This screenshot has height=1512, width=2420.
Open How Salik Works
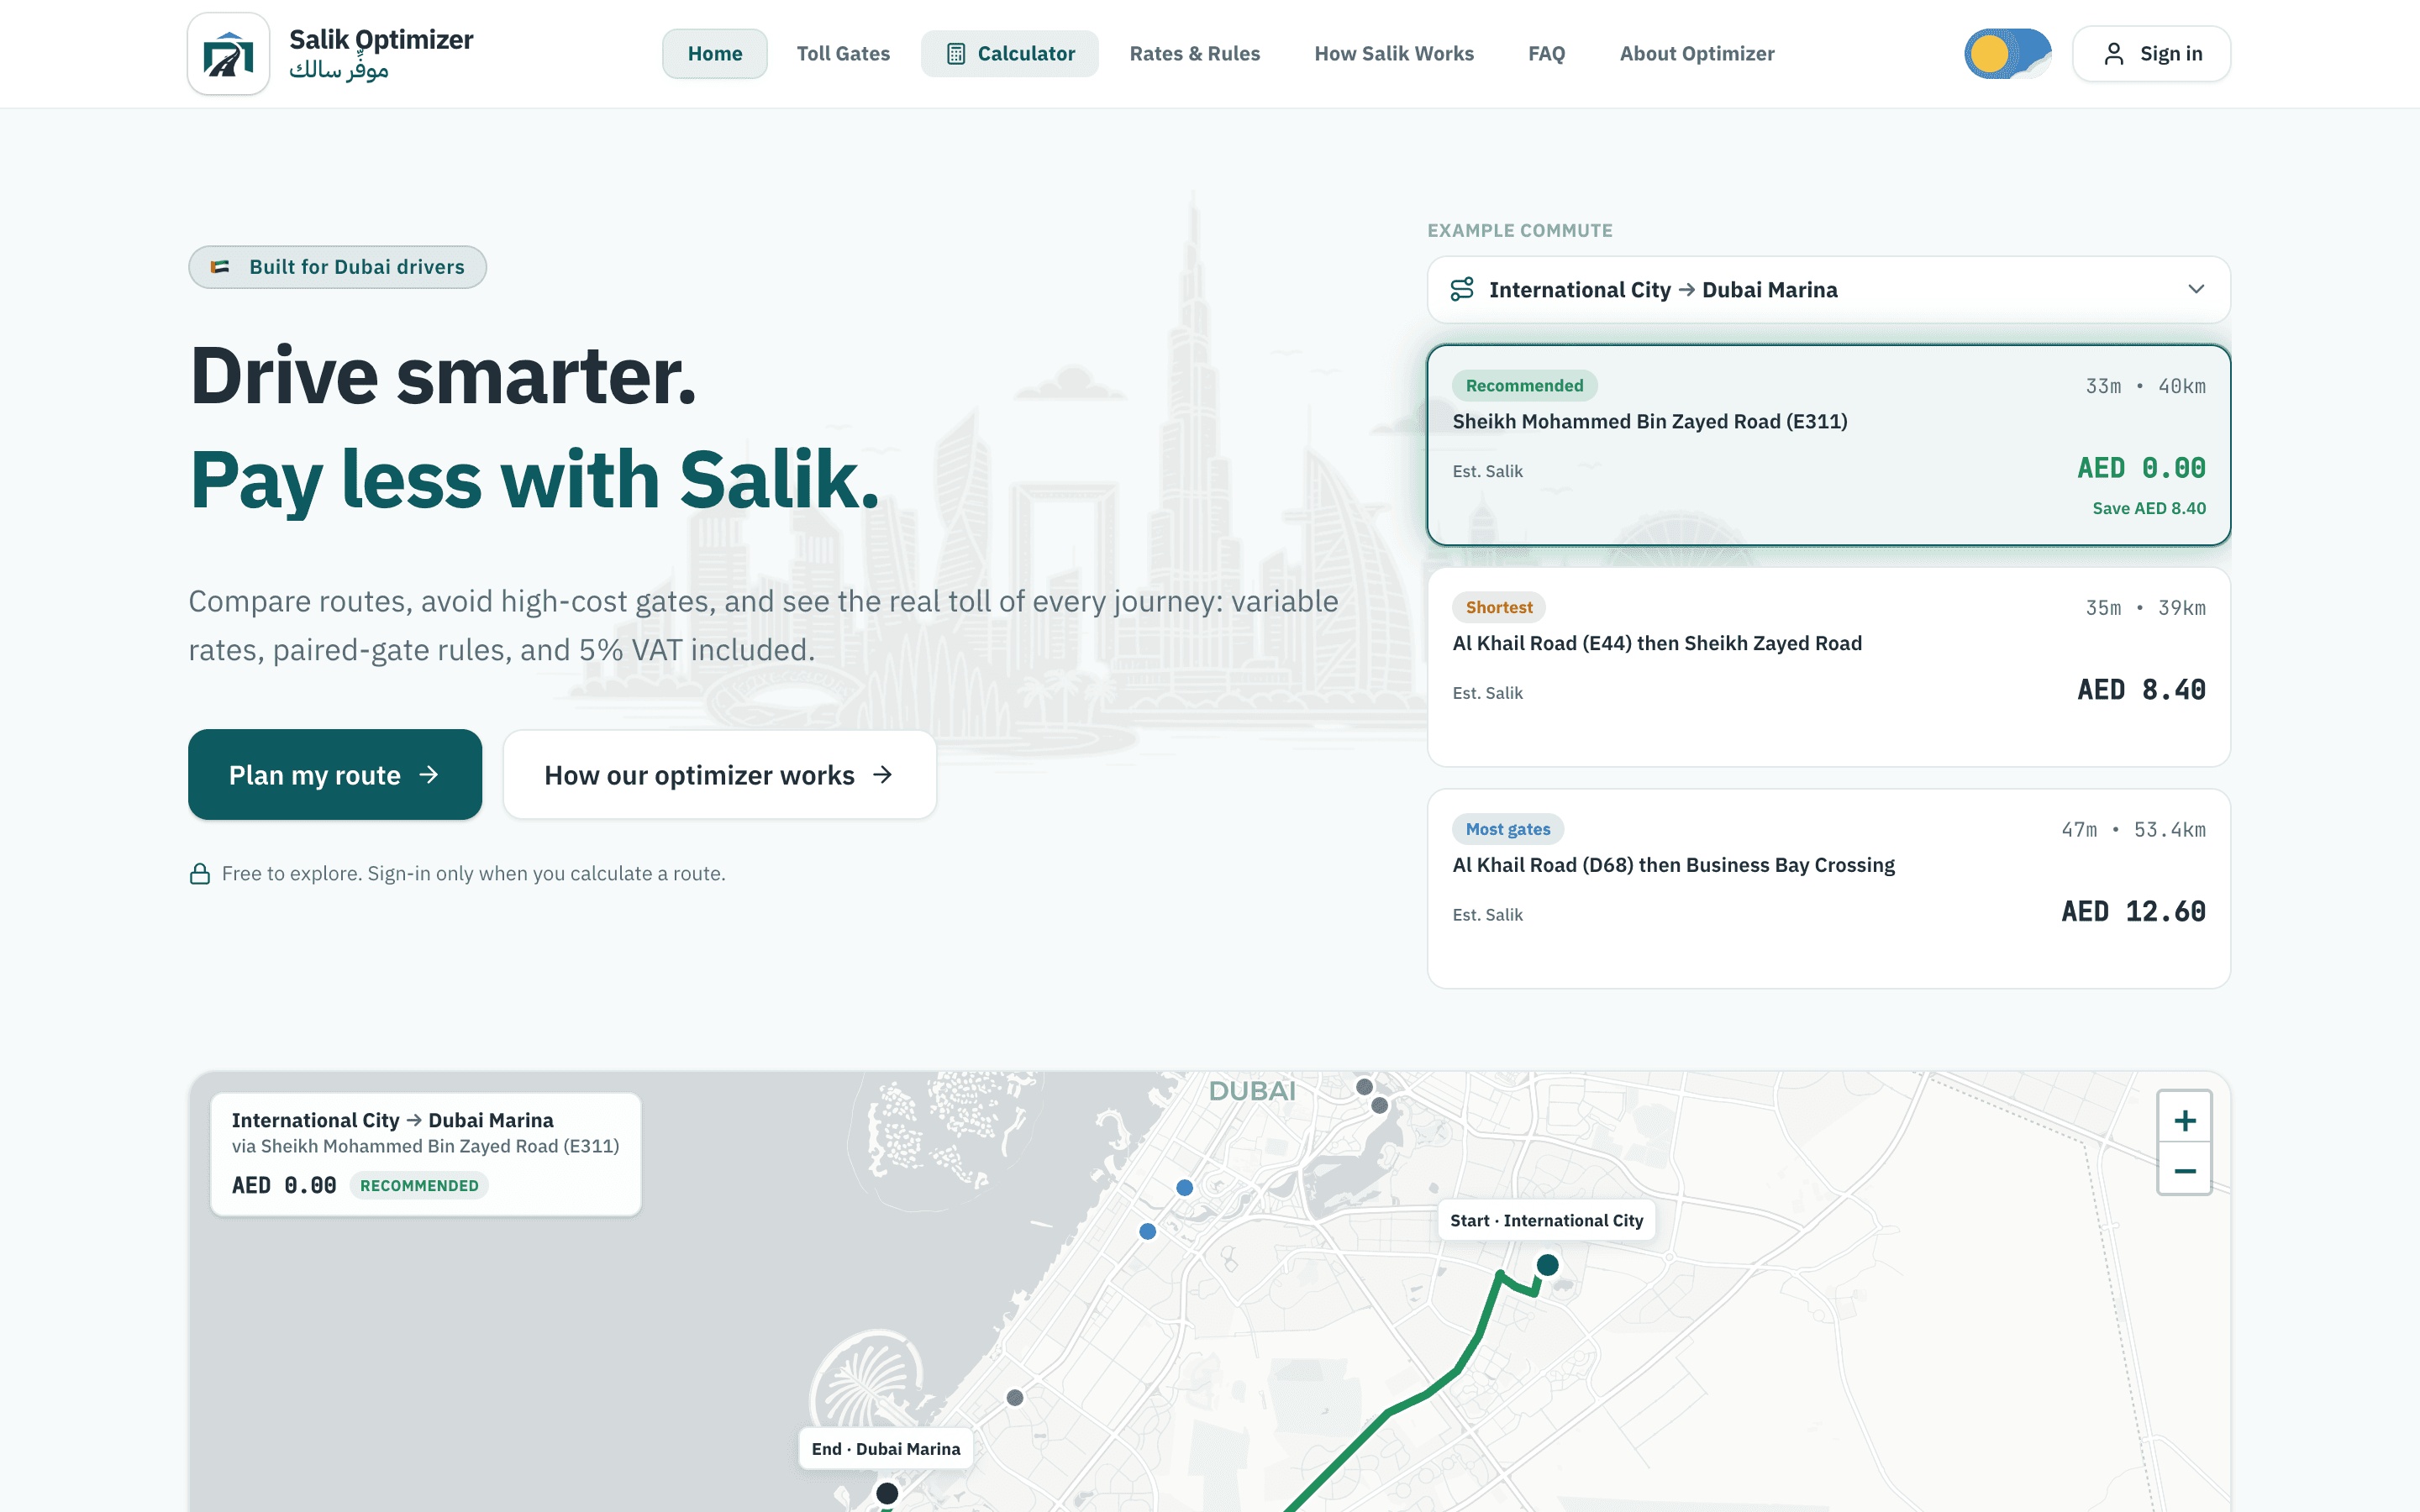tap(1393, 54)
